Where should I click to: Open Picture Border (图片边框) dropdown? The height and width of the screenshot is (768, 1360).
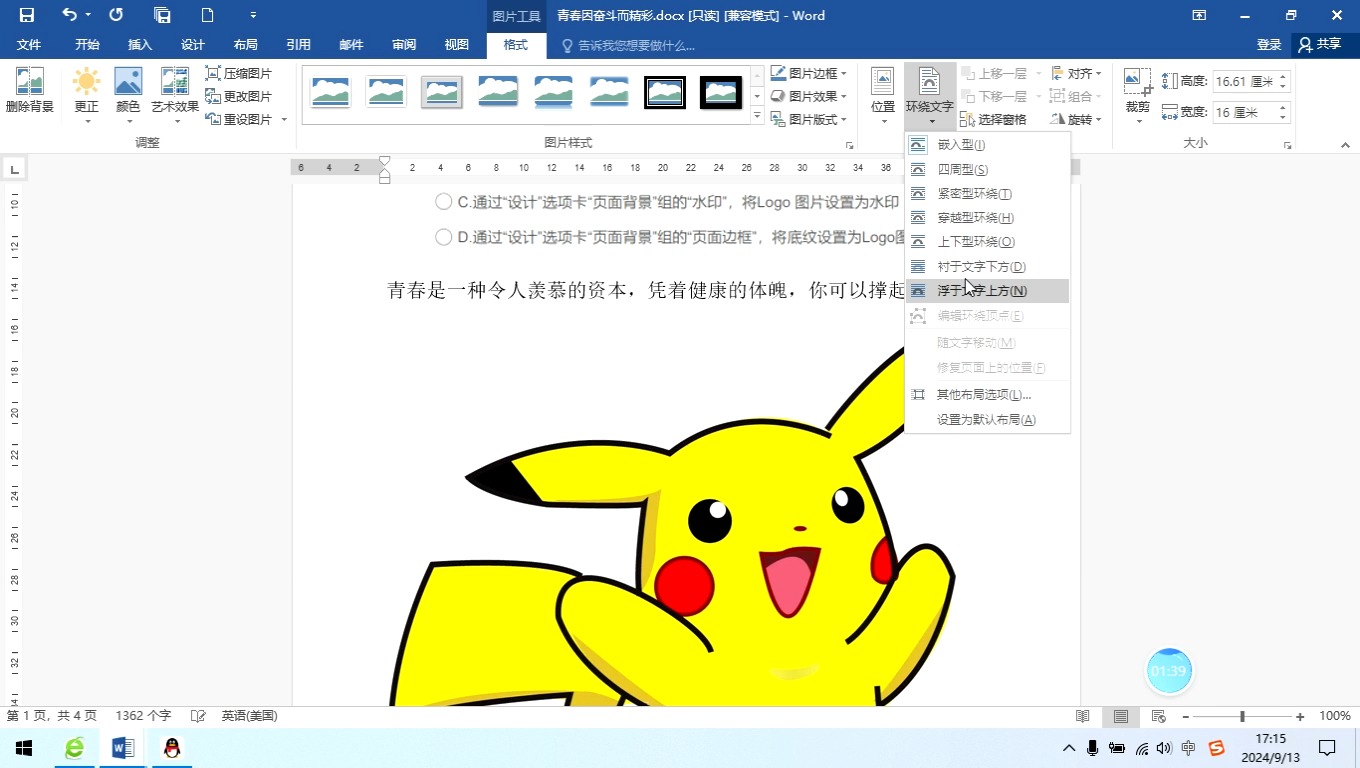[808, 73]
